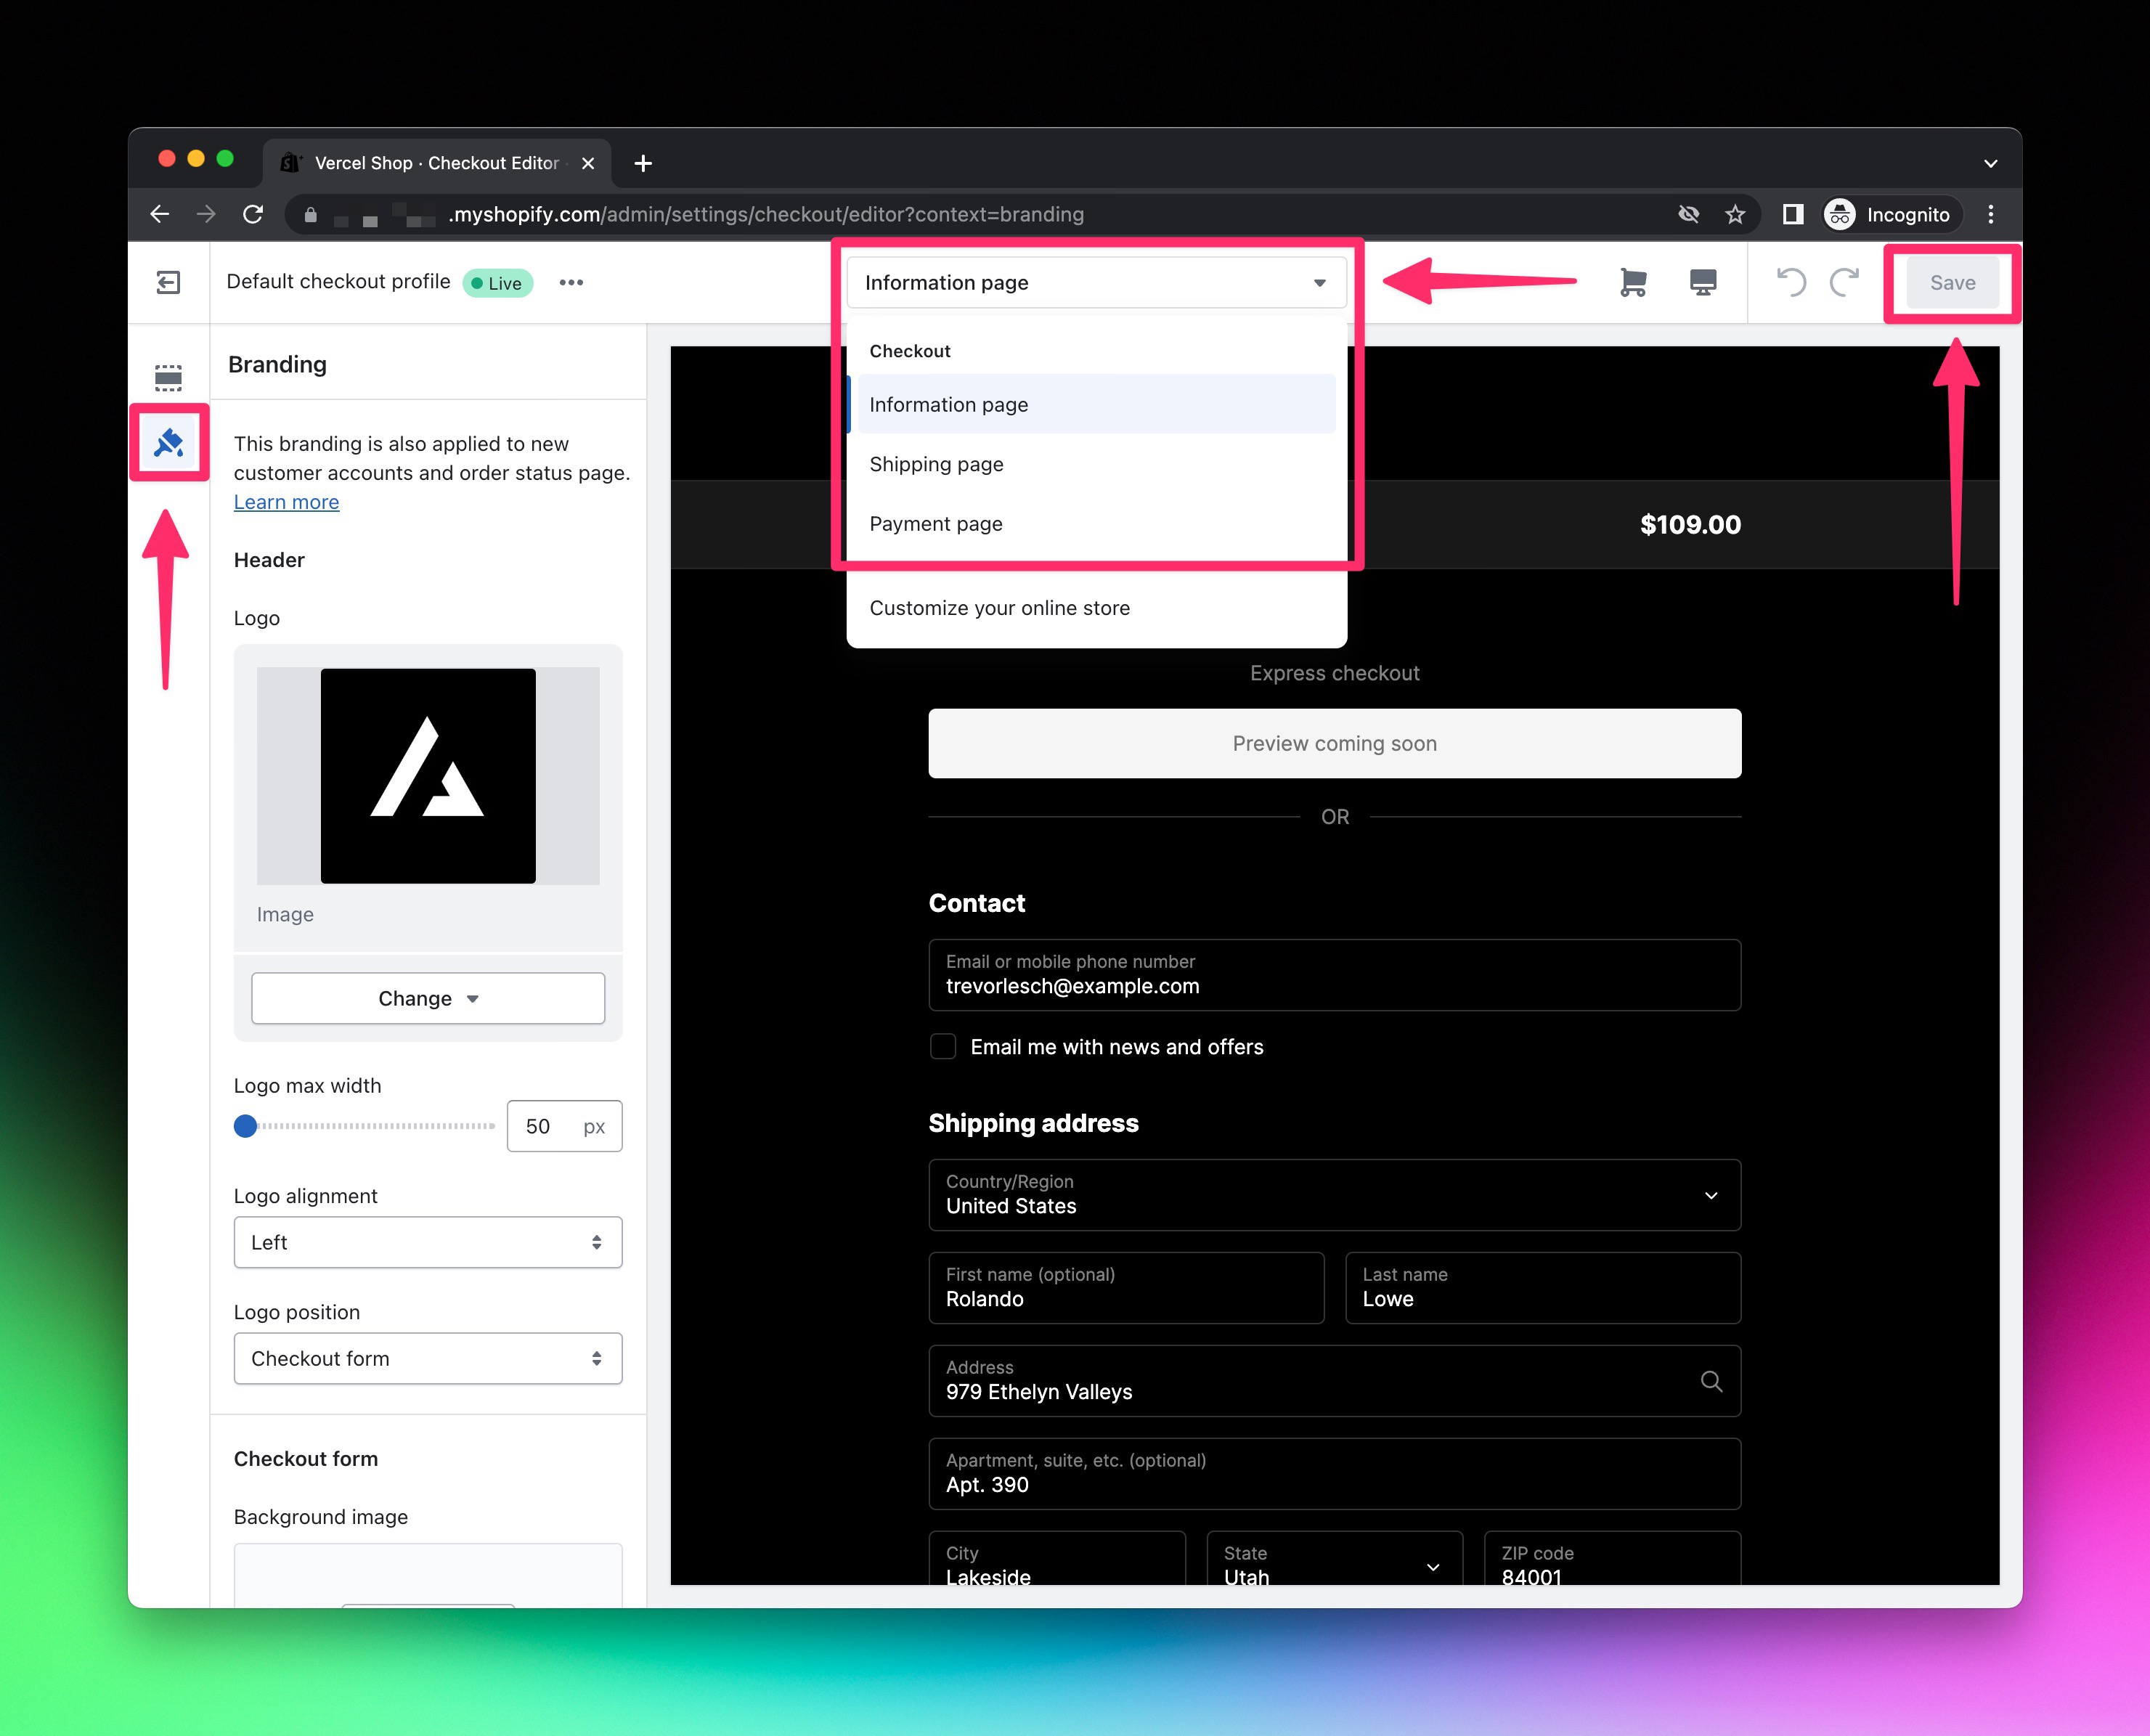The height and width of the screenshot is (1736, 2150).
Task: Choose Customize your online store
Action: click(1096, 608)
